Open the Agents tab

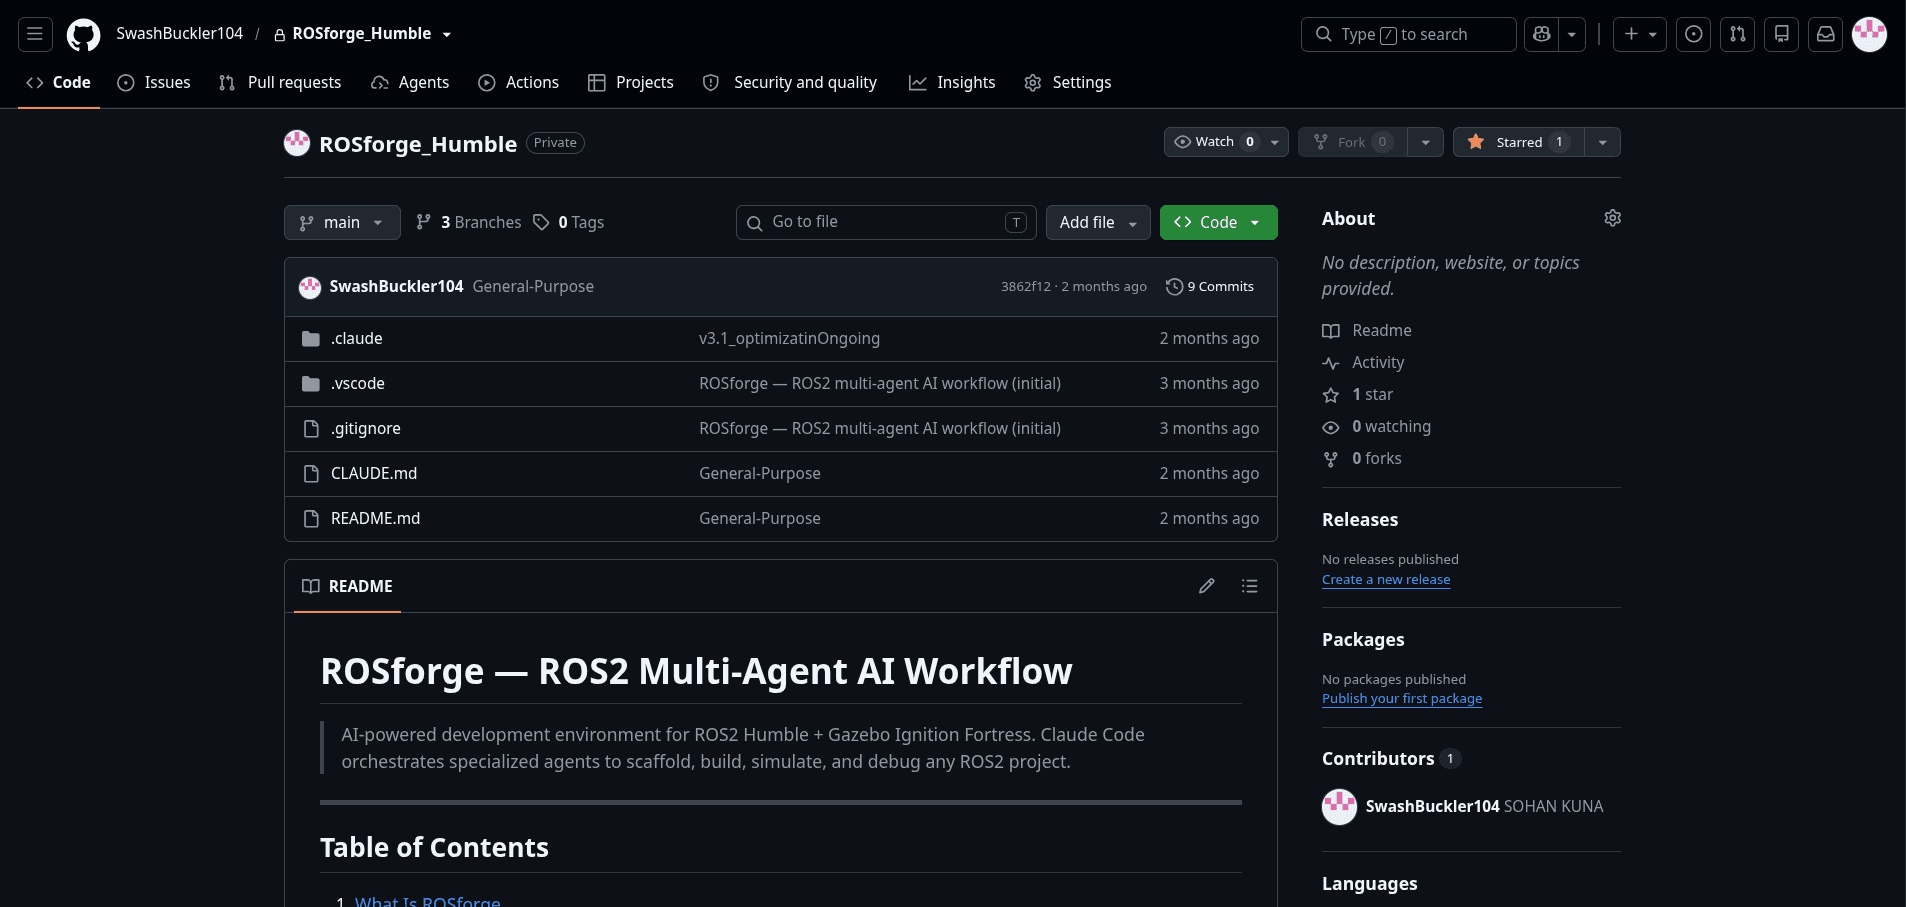pos(410,83)
